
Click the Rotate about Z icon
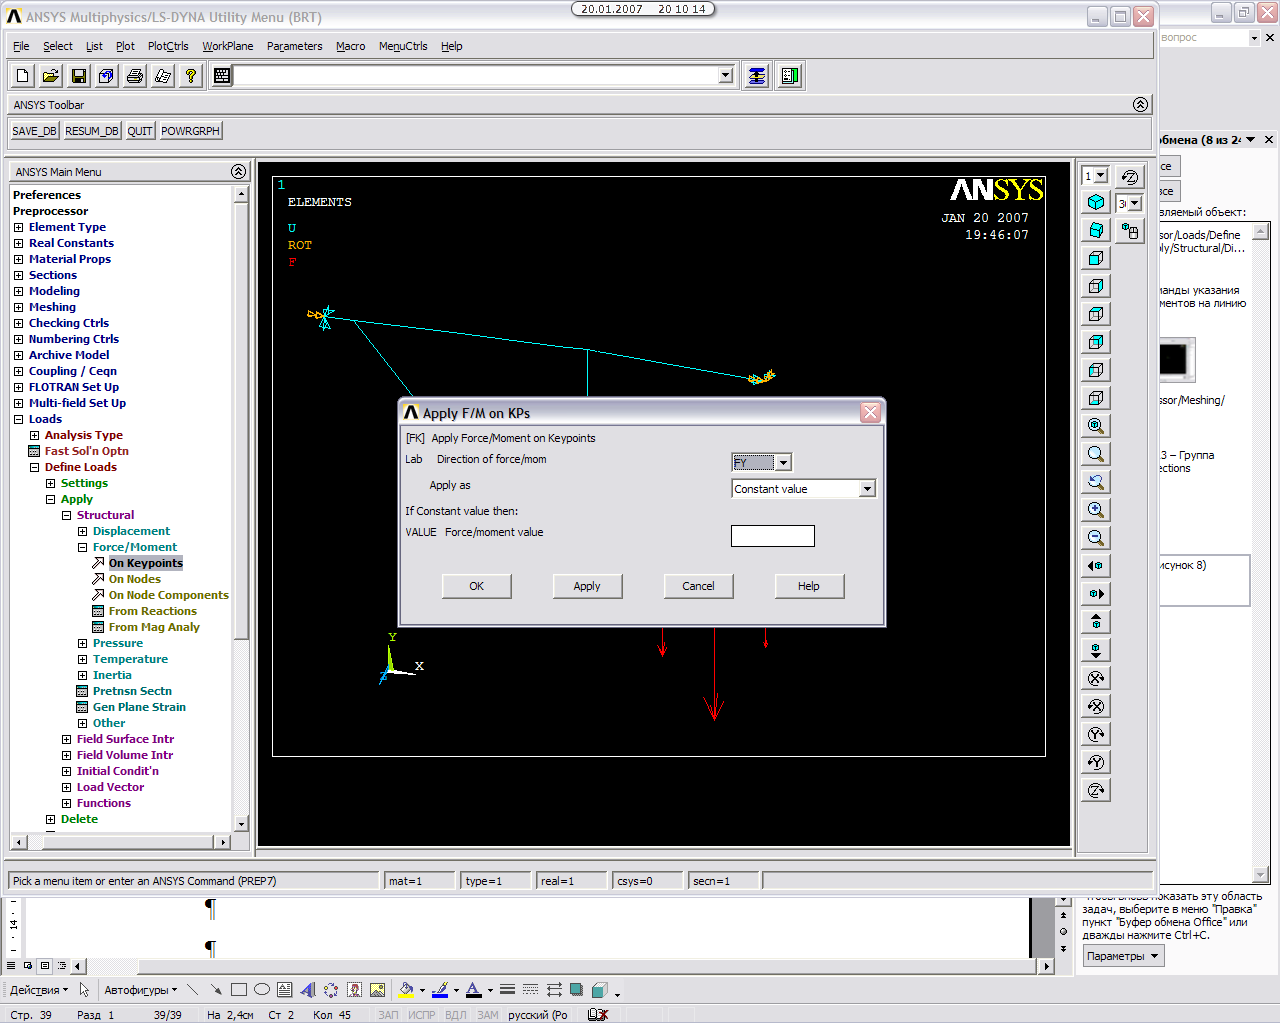pyautogui.click(x=1096, y=790)
